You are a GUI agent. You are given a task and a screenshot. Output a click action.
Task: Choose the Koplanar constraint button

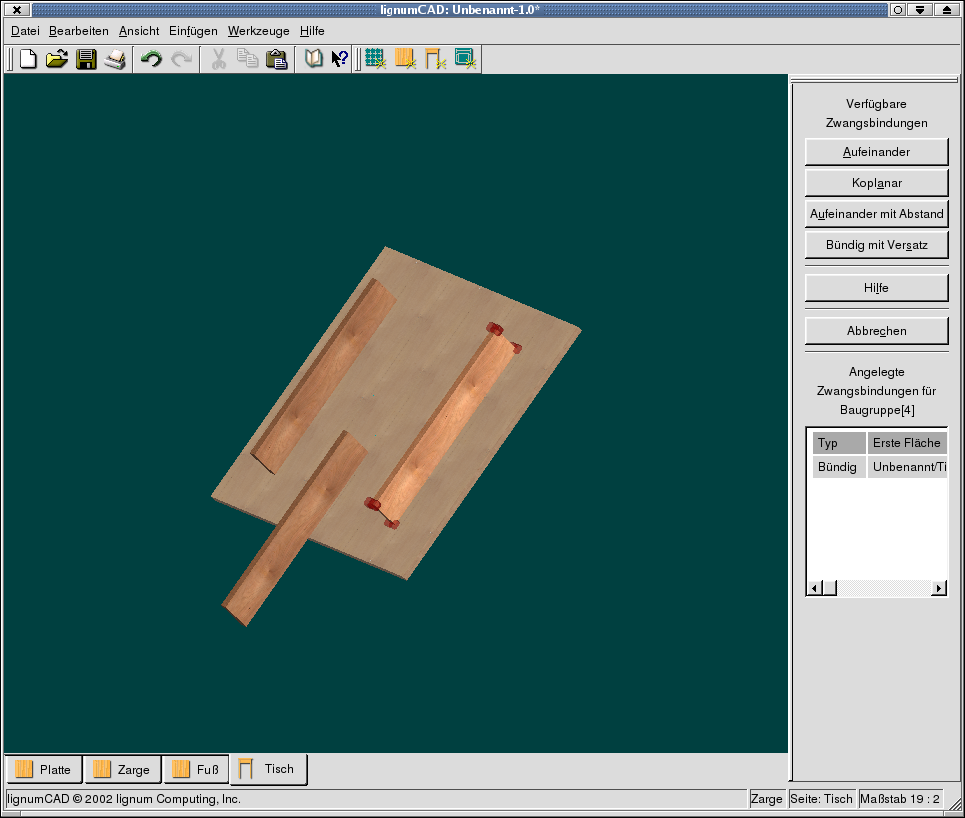click(x=876, y=183)
